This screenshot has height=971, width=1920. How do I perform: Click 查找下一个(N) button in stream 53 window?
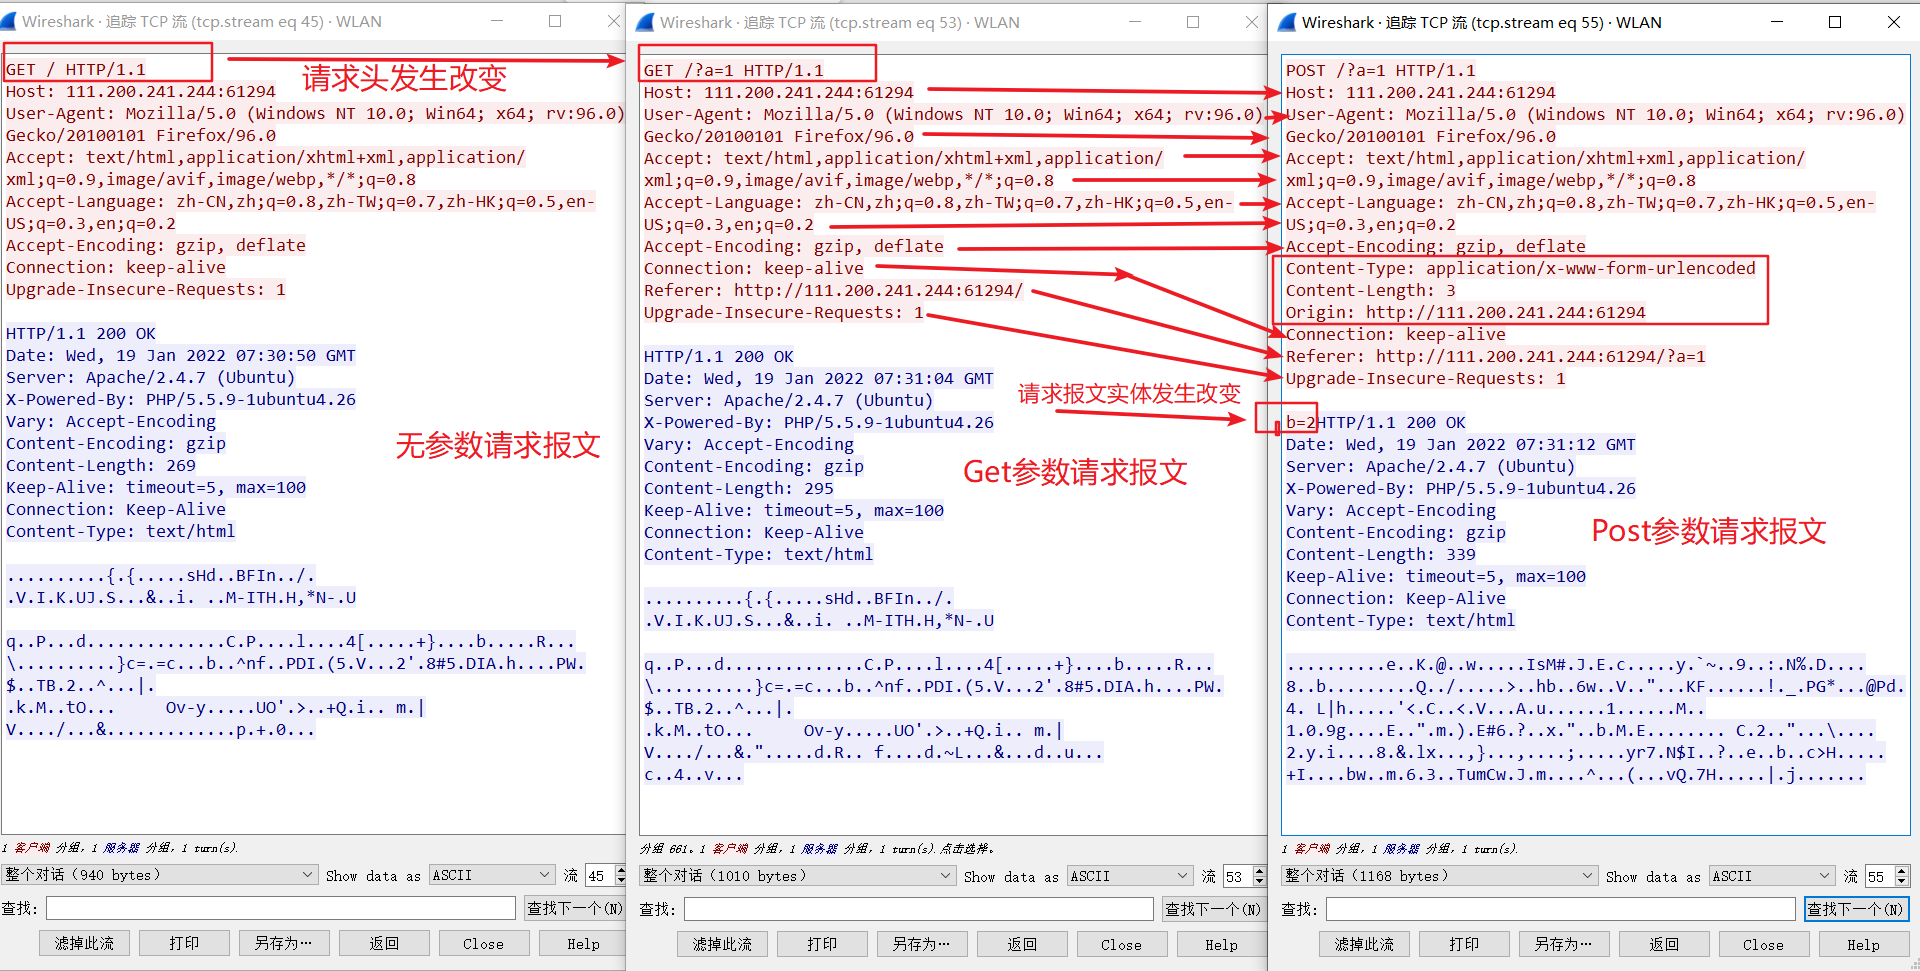pos(1213,909)
